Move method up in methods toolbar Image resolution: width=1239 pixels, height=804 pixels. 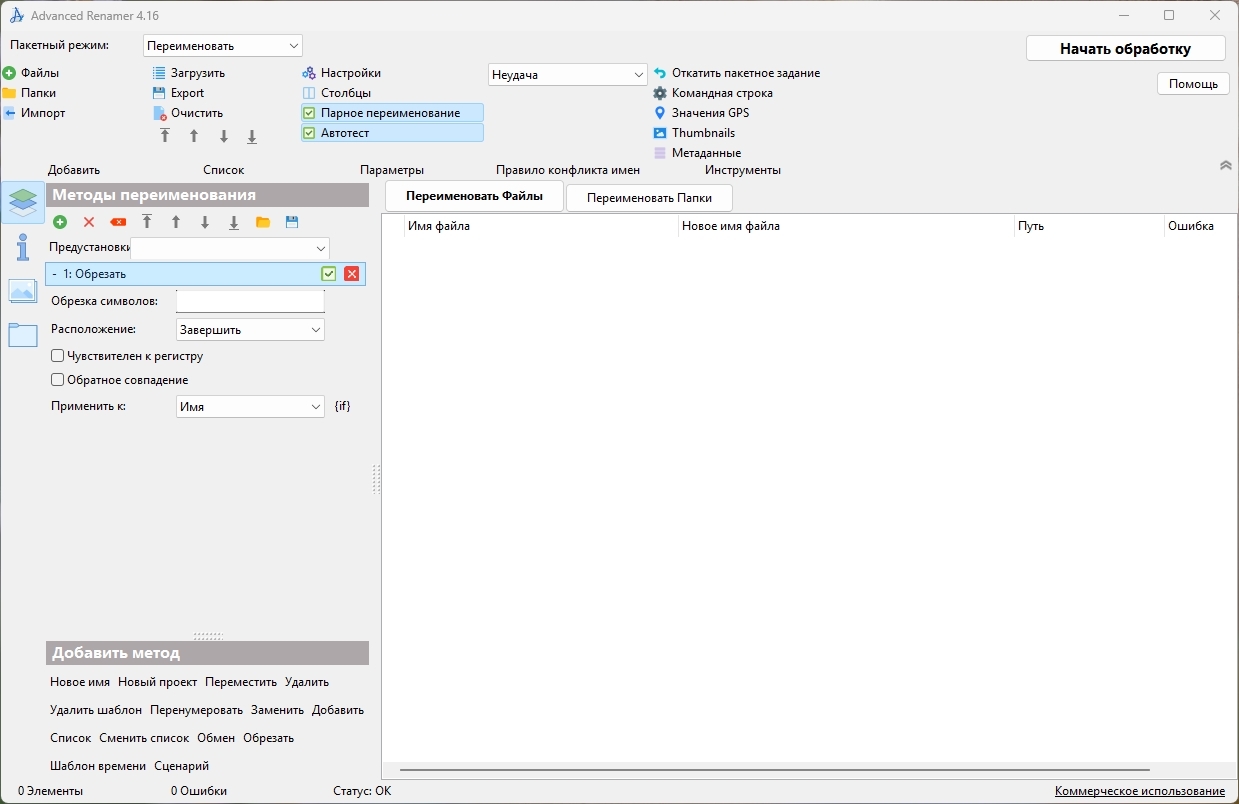pyautogui.click(x=176, y=222)
